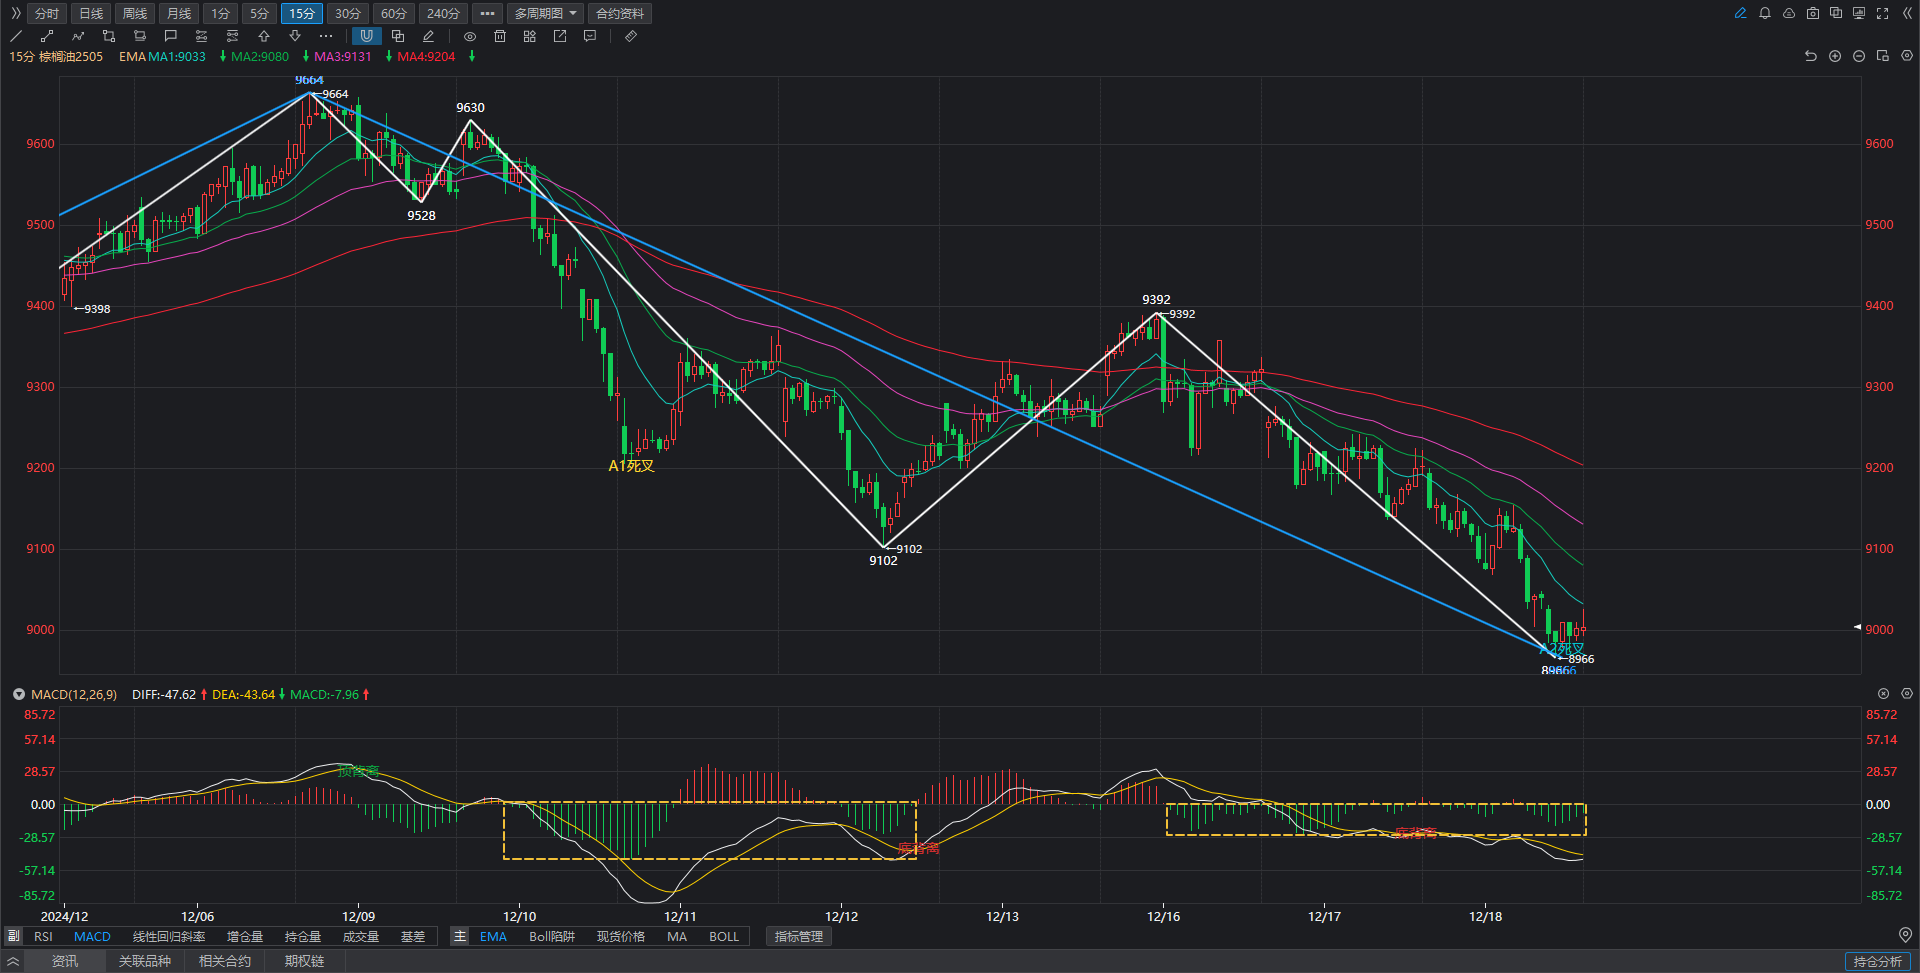Viewport: 1920px width, 973px height.
Task: Click the chat message drawing icon
Action: point(590,36)
